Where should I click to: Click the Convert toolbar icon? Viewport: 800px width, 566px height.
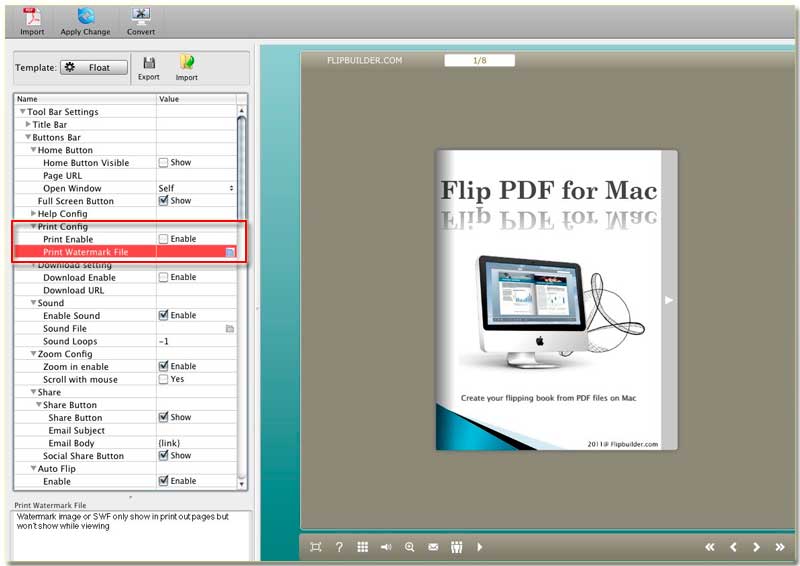point(141,16)
